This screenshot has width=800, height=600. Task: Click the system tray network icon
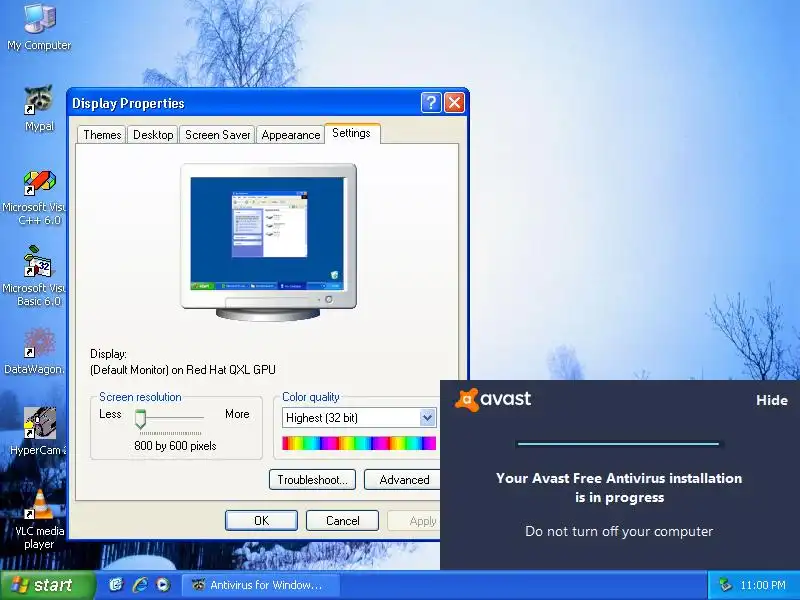pyautogui.click(x=725, y=585)
